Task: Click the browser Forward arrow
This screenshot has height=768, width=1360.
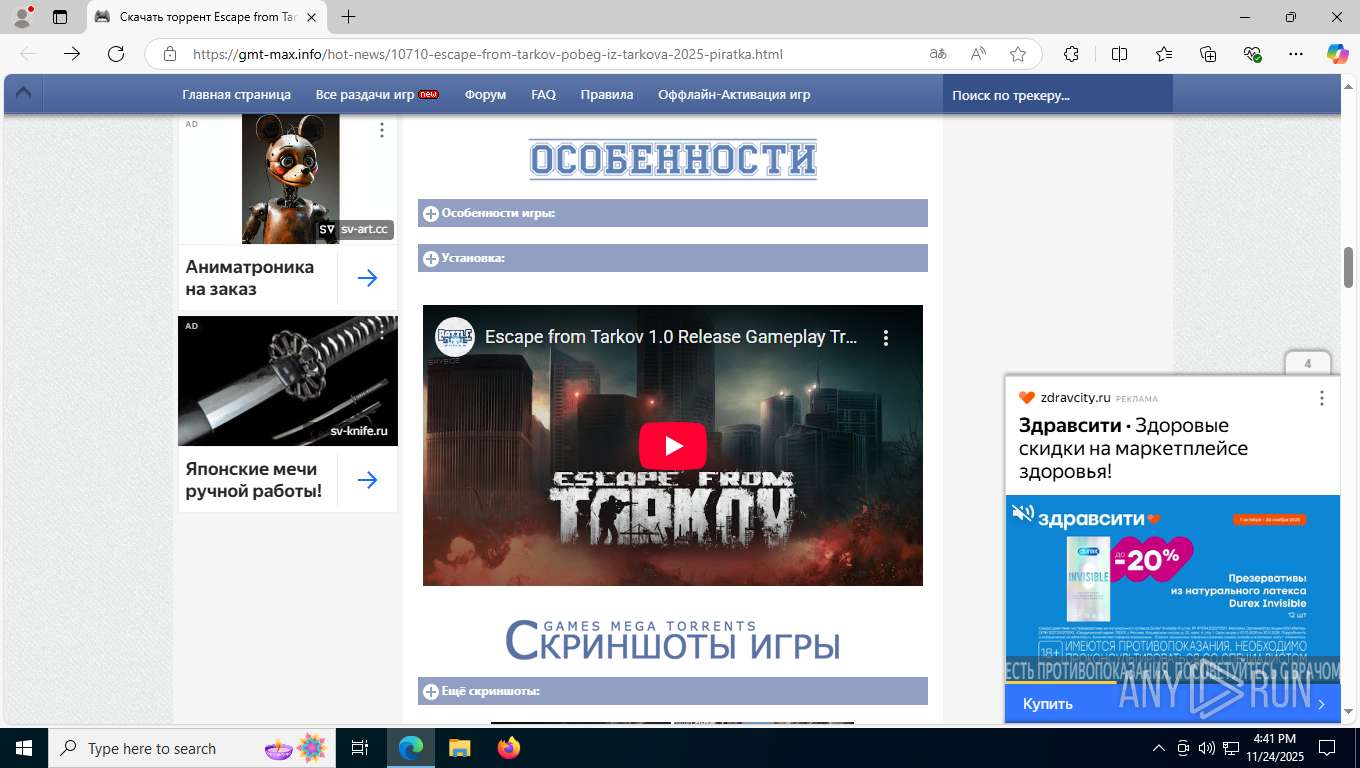Action: [x=72, y=54]
